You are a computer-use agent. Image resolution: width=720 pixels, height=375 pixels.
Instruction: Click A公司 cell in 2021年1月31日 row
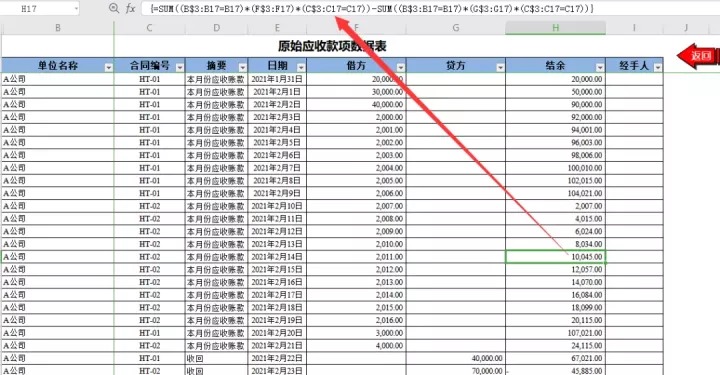coord(58,79)
